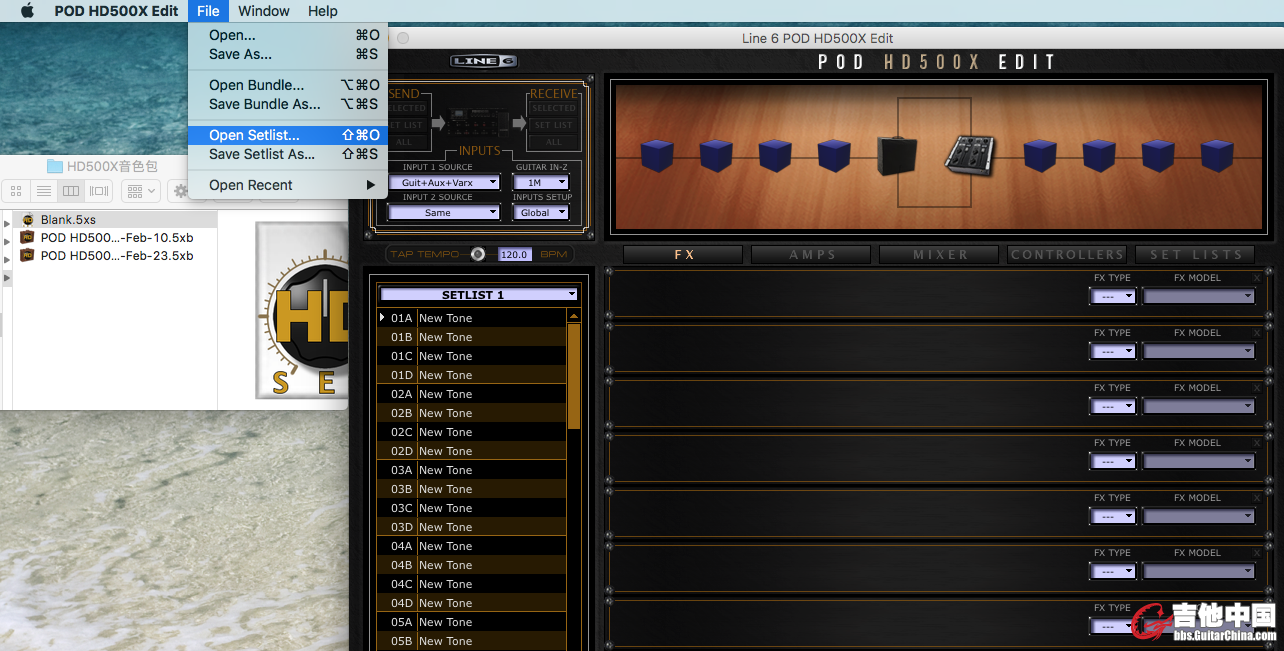Switch to the CONTROLLERS tab

tap(1067, 255)
